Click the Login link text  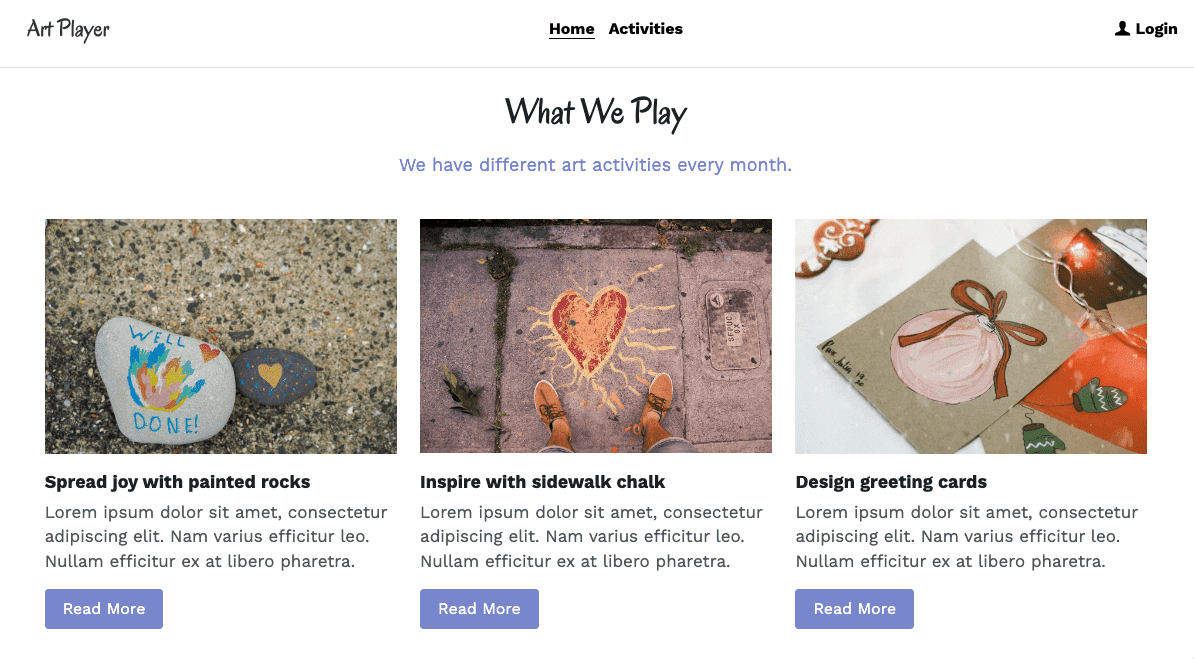tap(1156, 29)
